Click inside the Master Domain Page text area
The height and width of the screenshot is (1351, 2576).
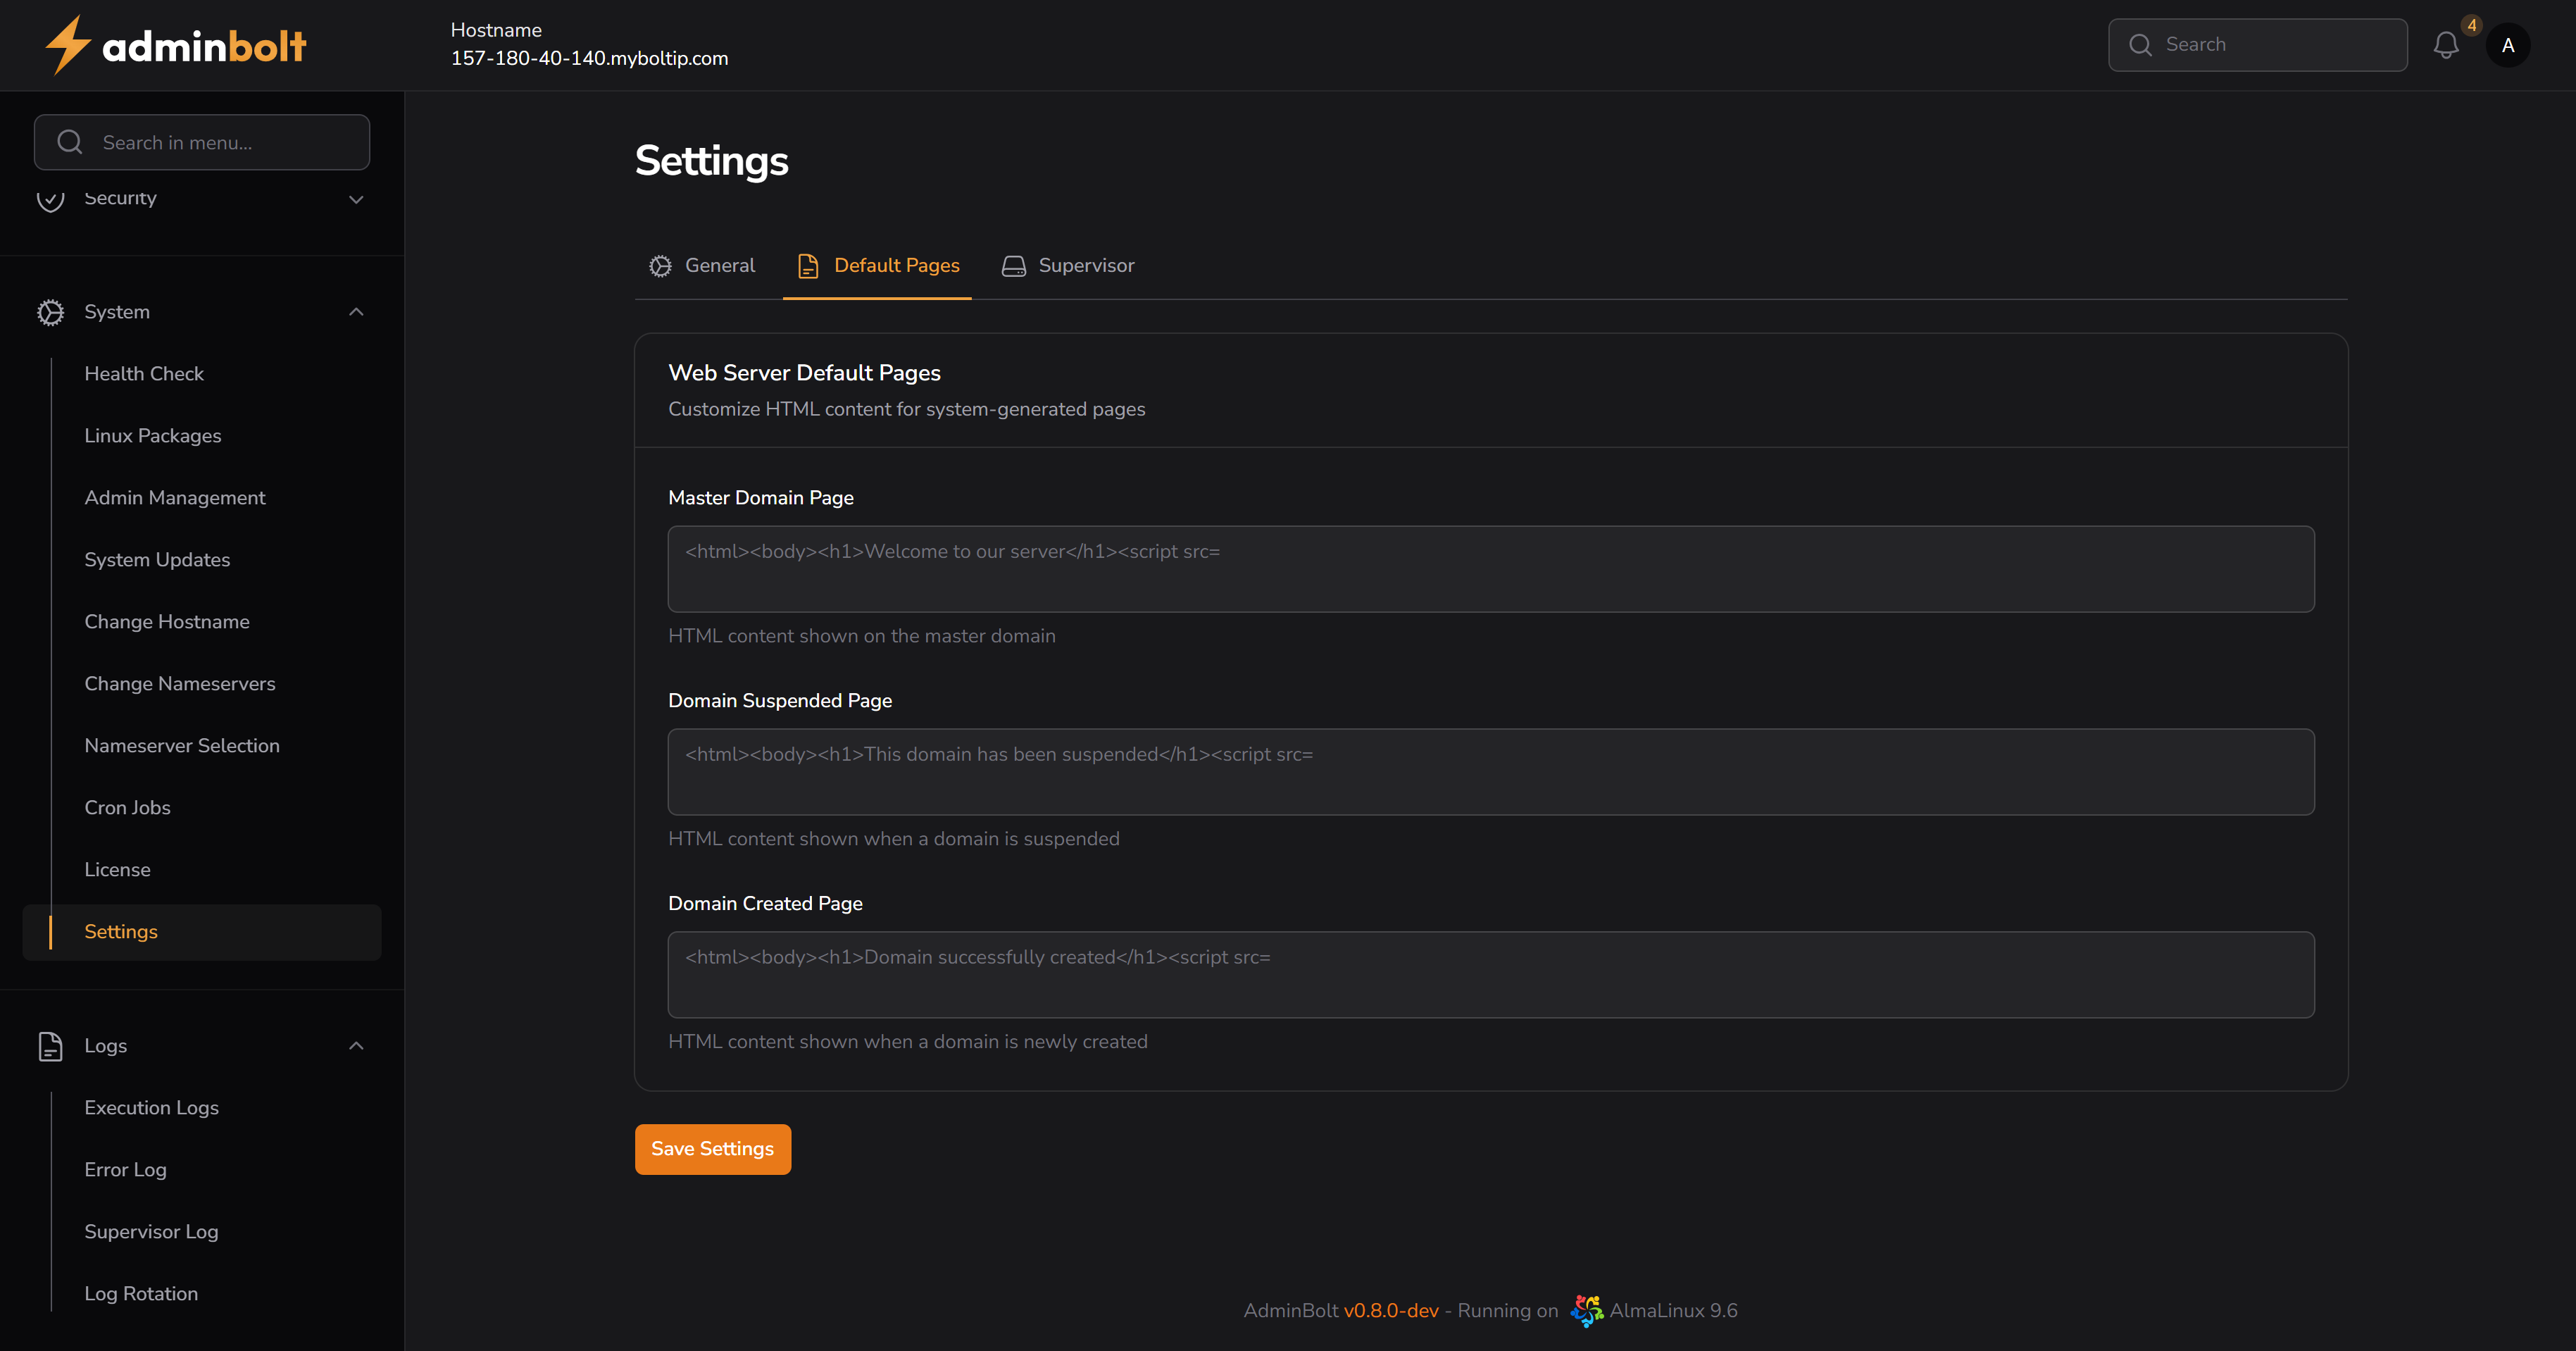point(1490,569)
